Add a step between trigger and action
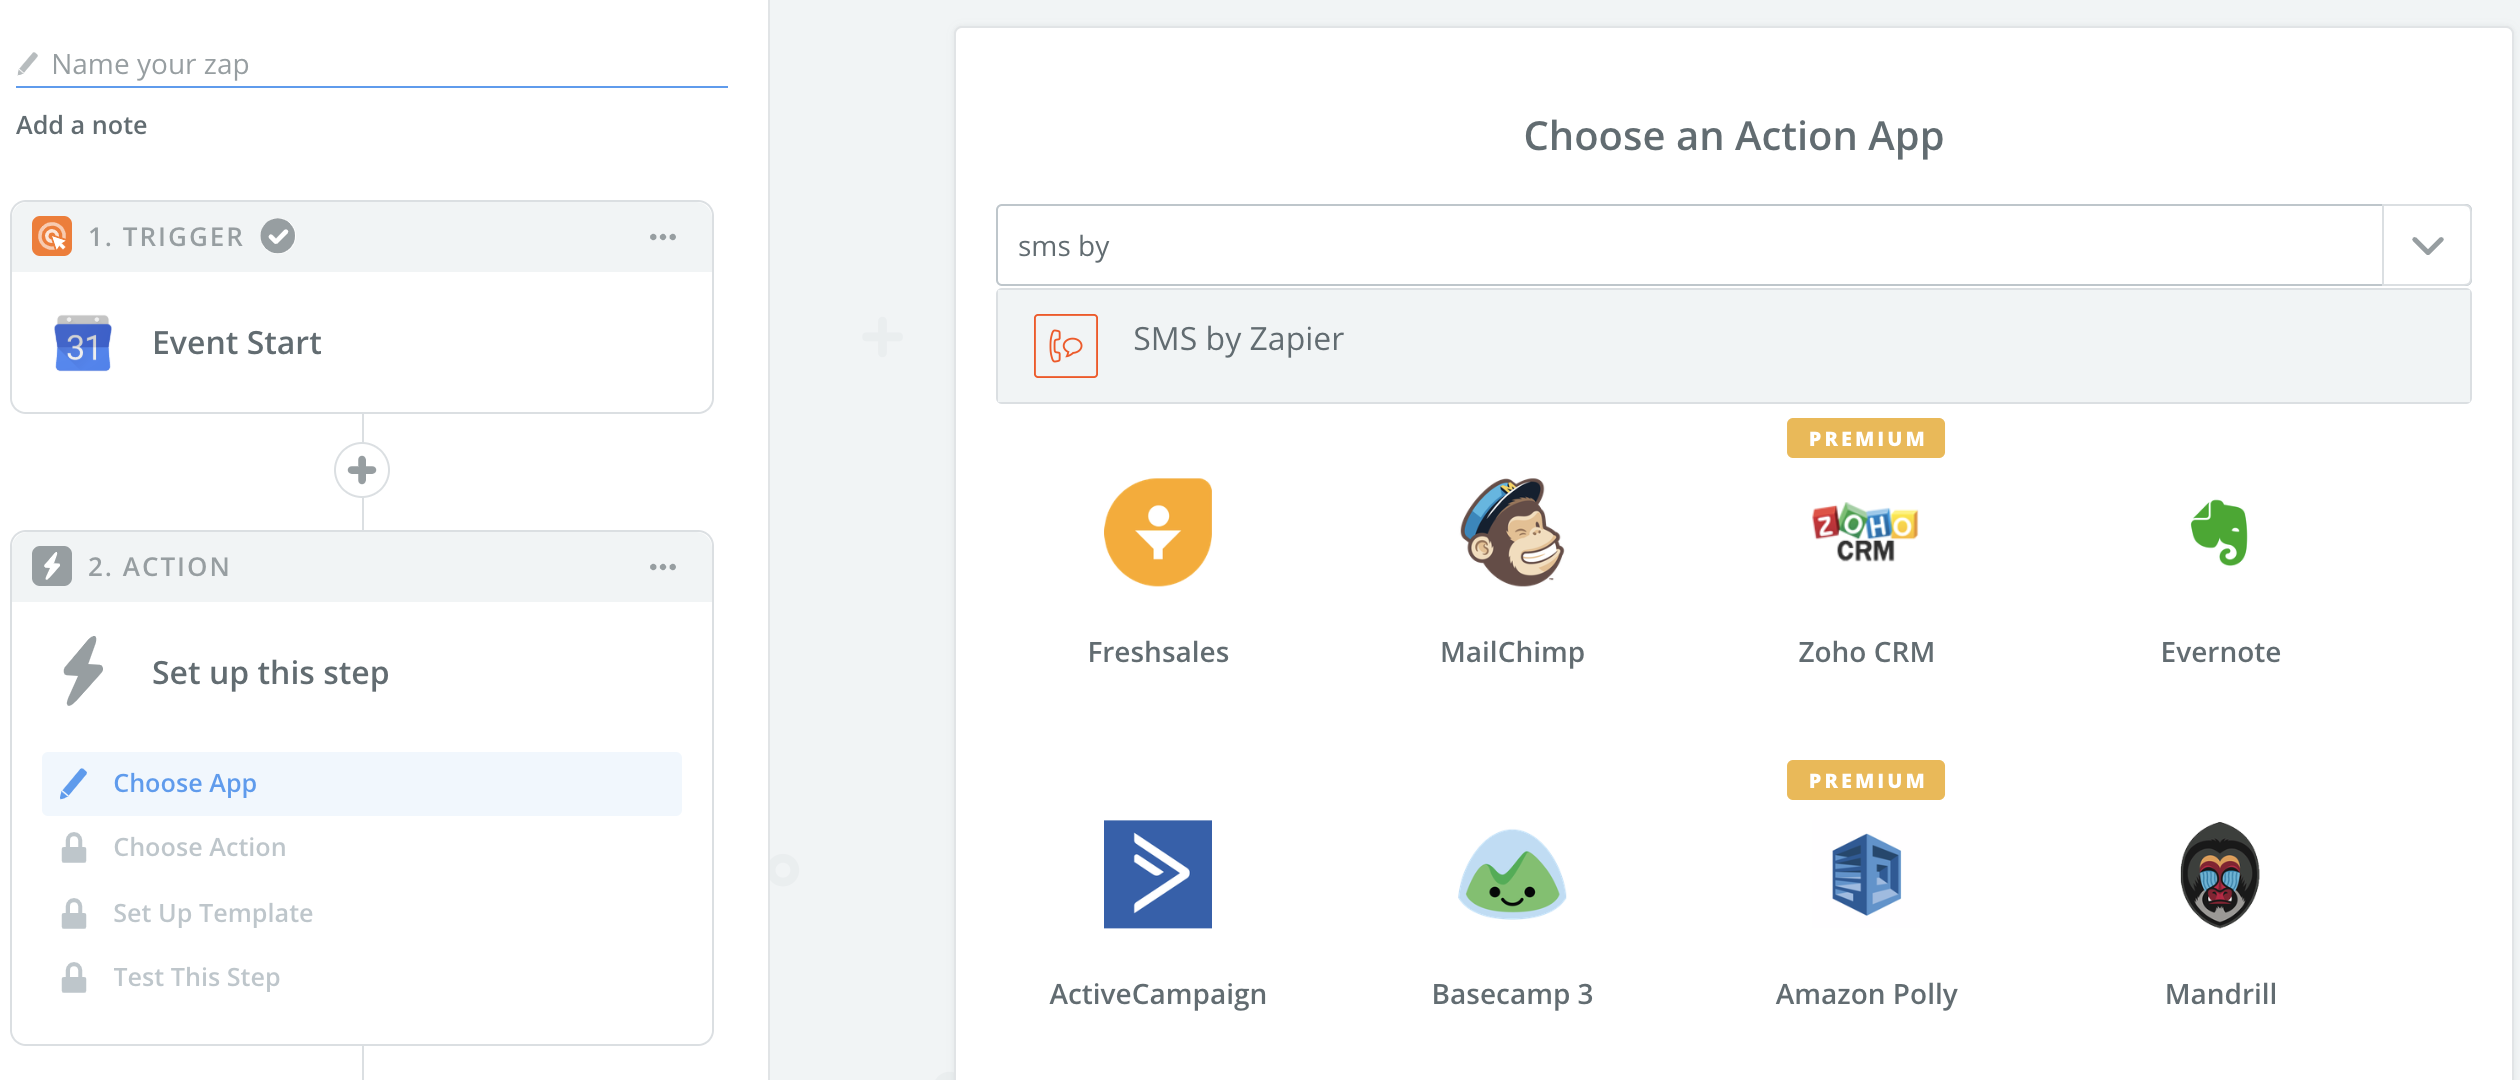2520x1080 pixels. click(x=362, y=470)
